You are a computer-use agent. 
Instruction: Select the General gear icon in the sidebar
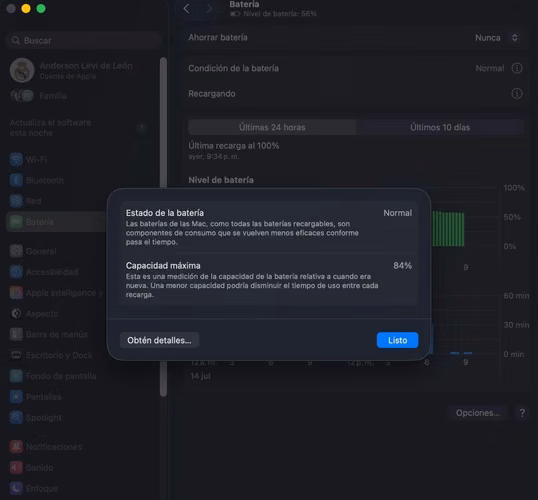pos(16,251)
